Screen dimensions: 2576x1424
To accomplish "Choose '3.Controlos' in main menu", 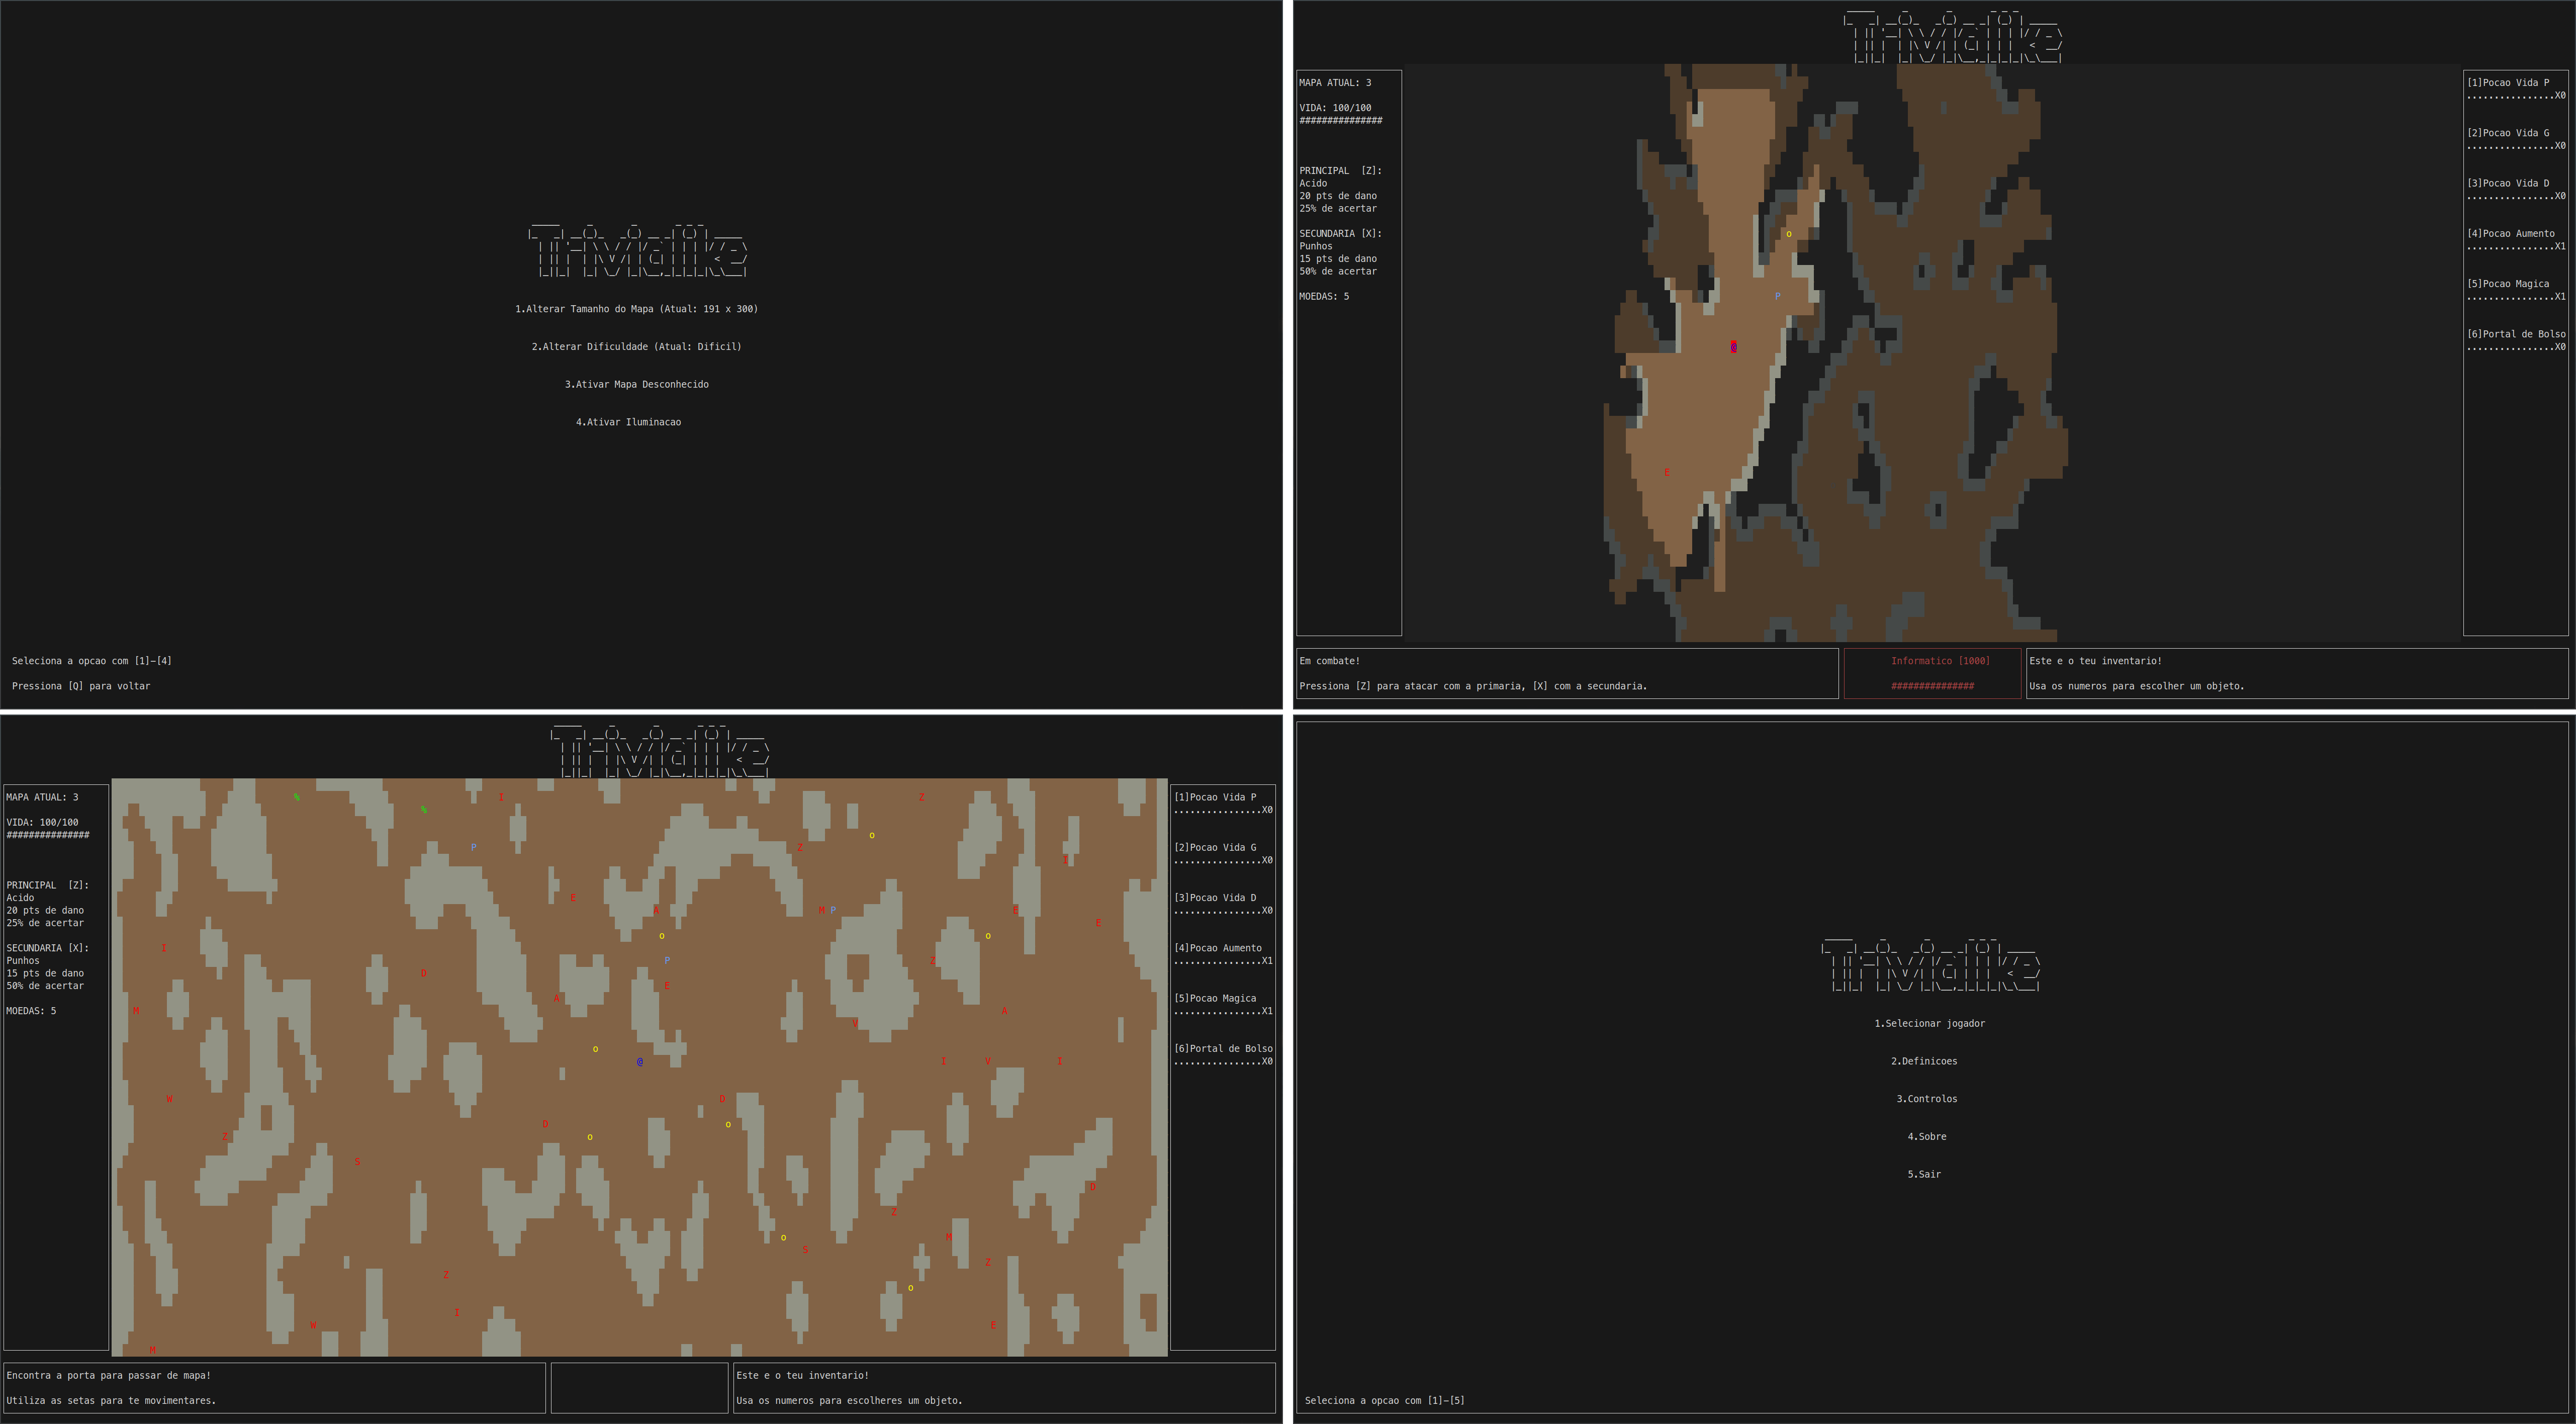I will tap(1926, 1099).
